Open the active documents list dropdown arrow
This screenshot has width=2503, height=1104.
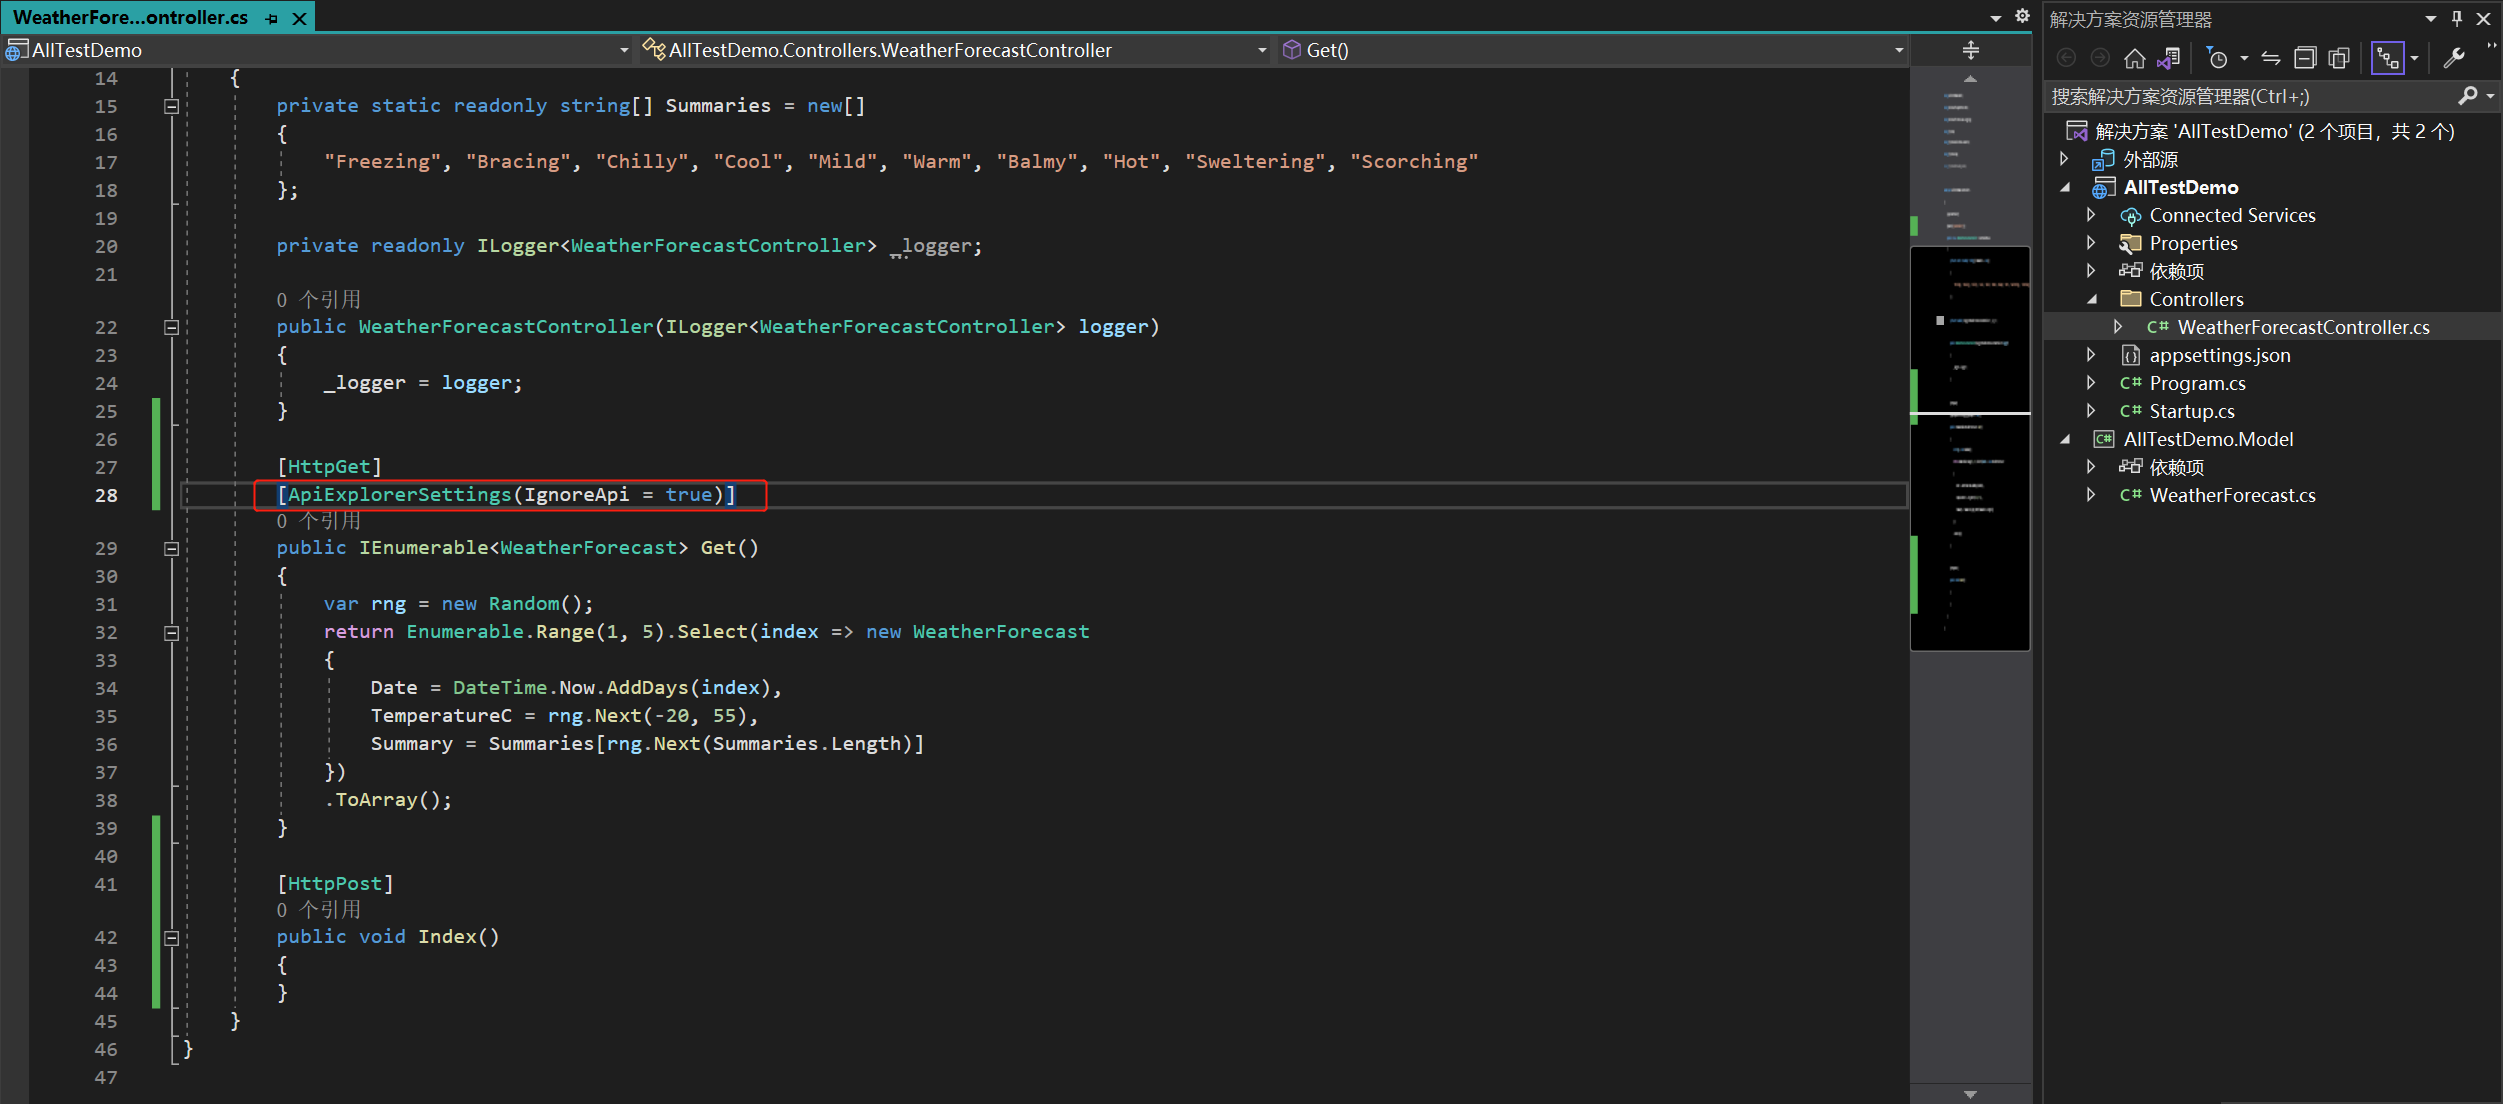coord(1996,18)
